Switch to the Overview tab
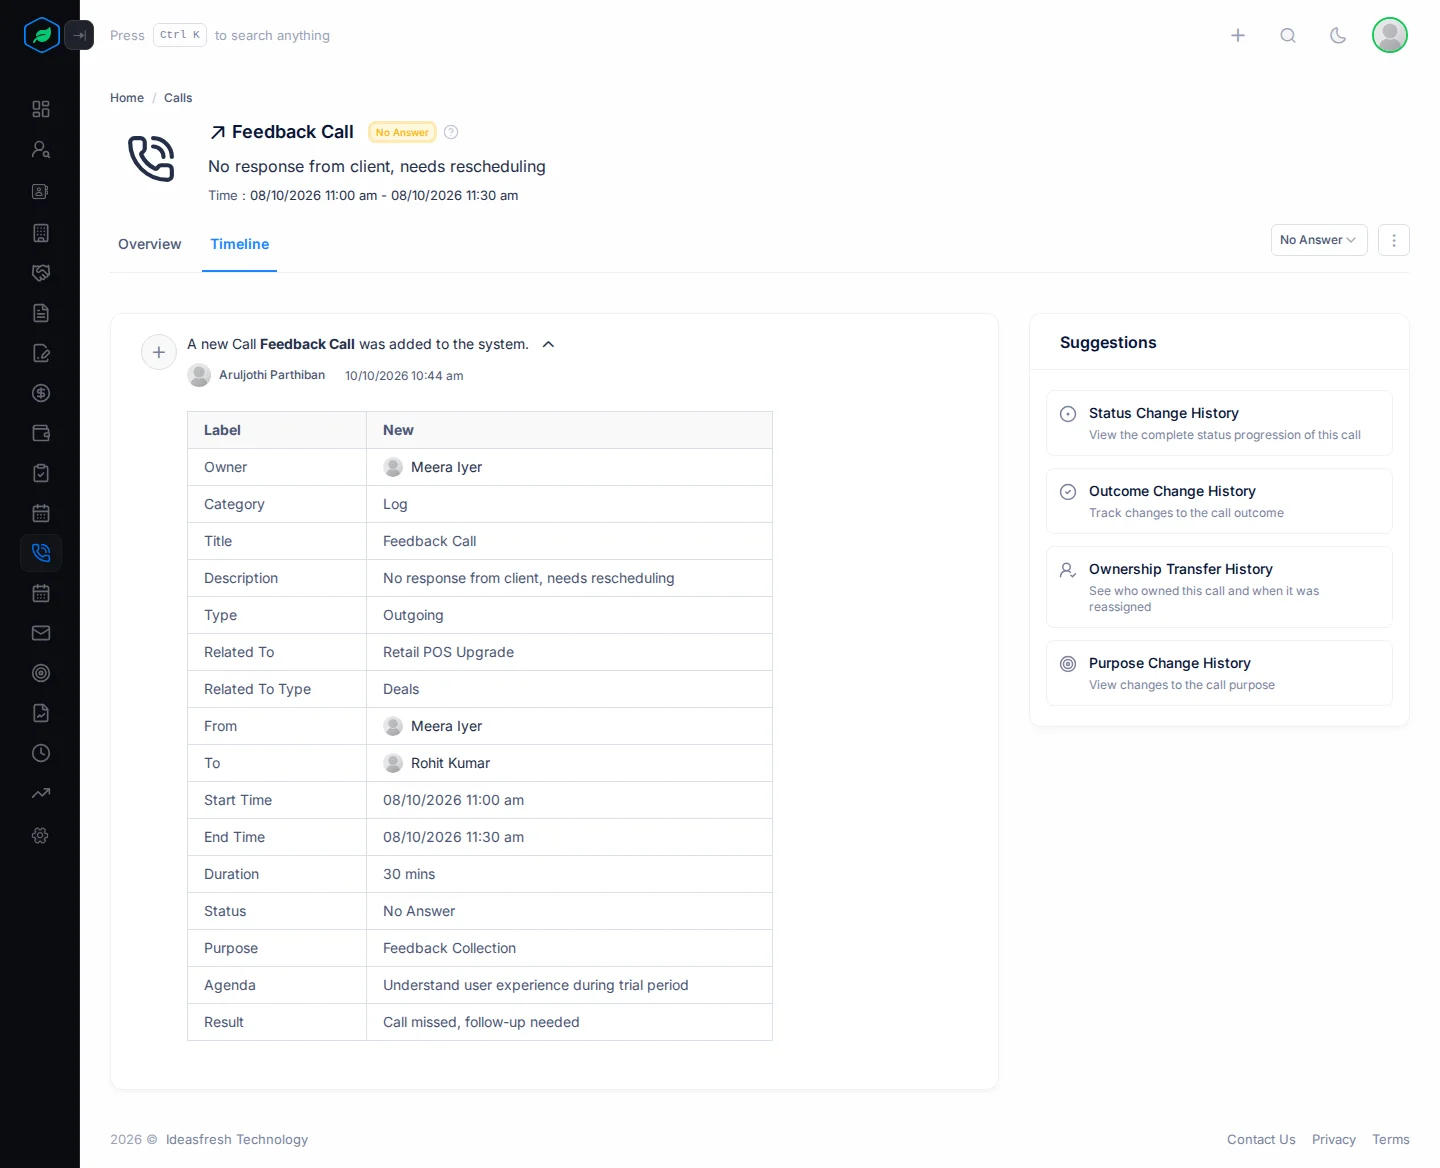This screenshot has width=1440, height=1168. point(150,244)
